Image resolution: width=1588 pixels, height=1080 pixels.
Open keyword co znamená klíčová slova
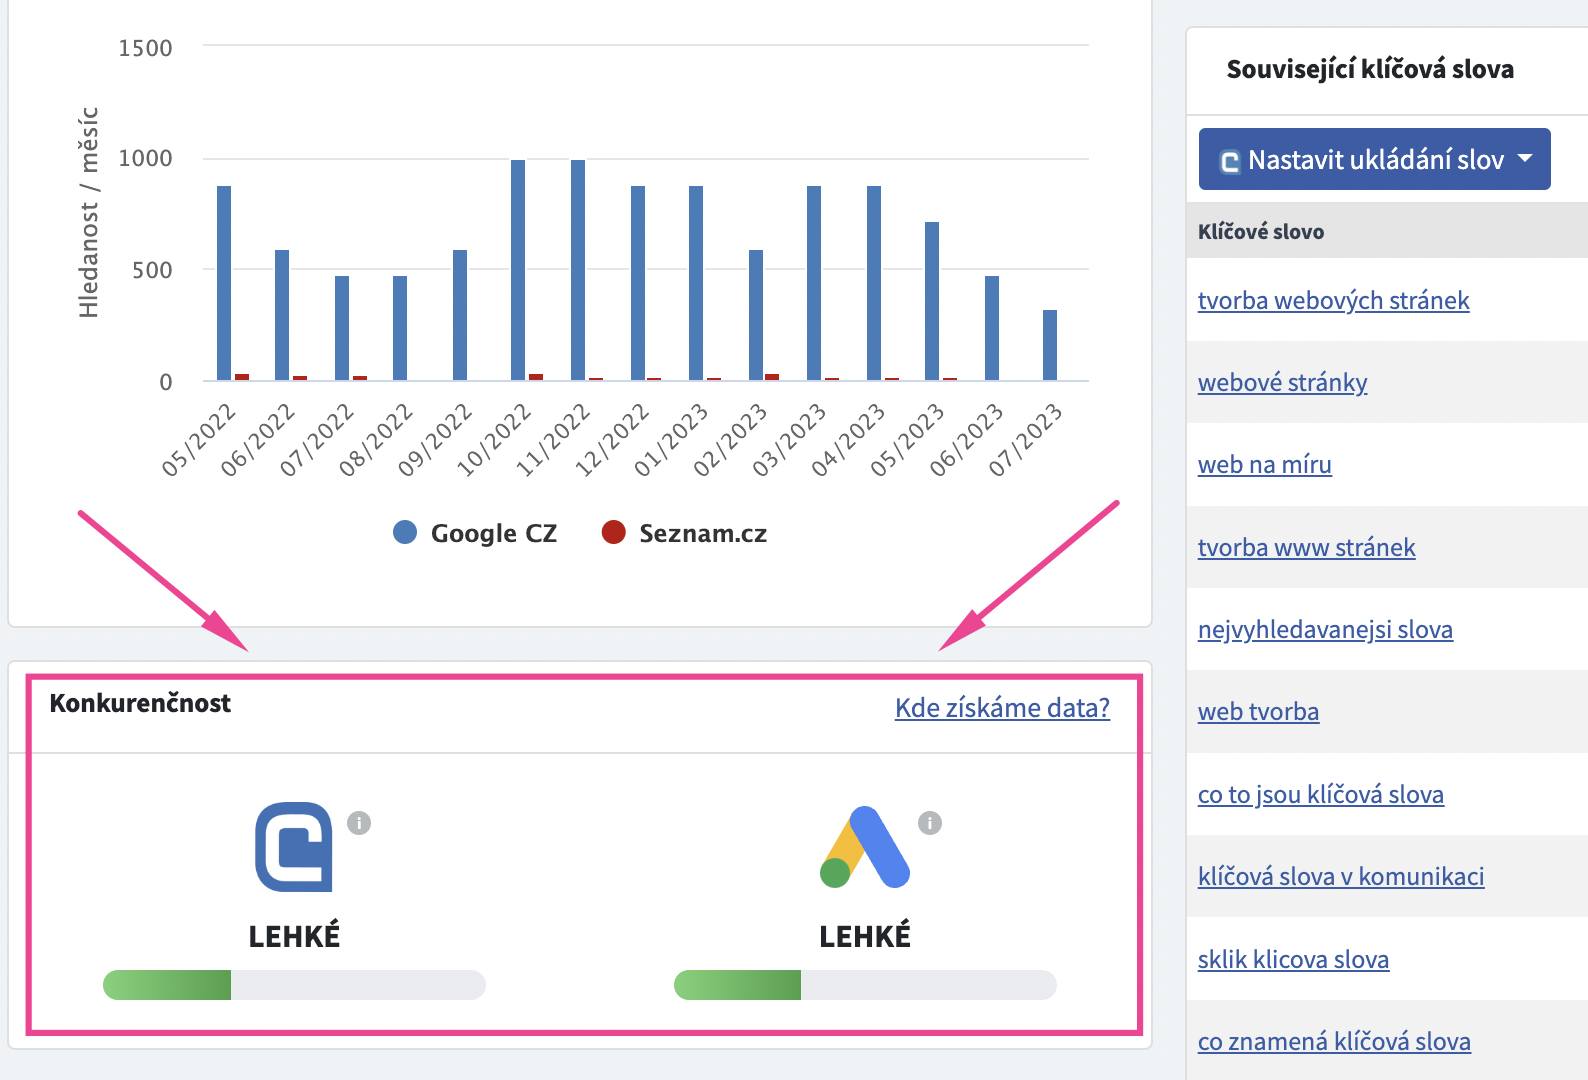pyautogui.click(x=1334, y=1042)
